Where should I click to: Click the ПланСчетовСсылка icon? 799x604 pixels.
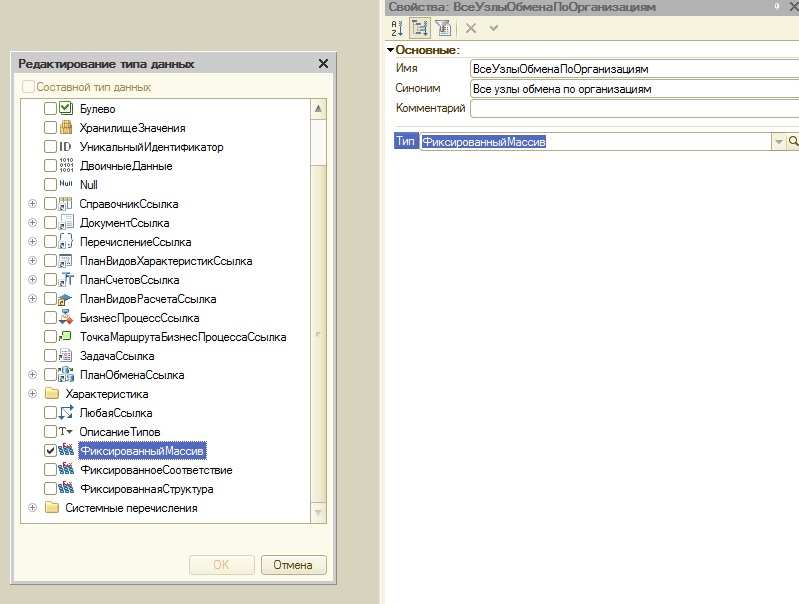tap(66, 279)
